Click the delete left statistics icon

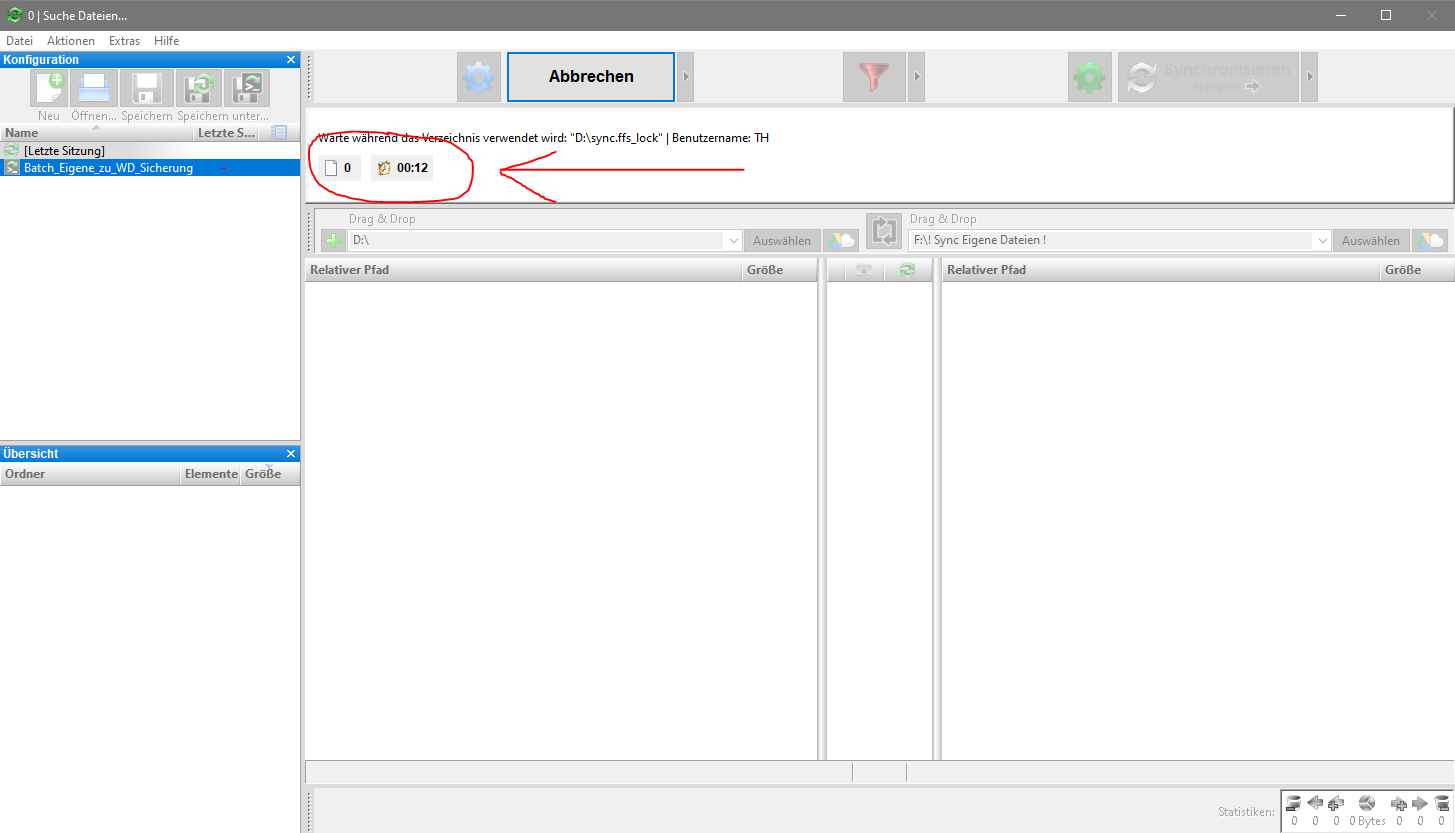point(1293,802)
